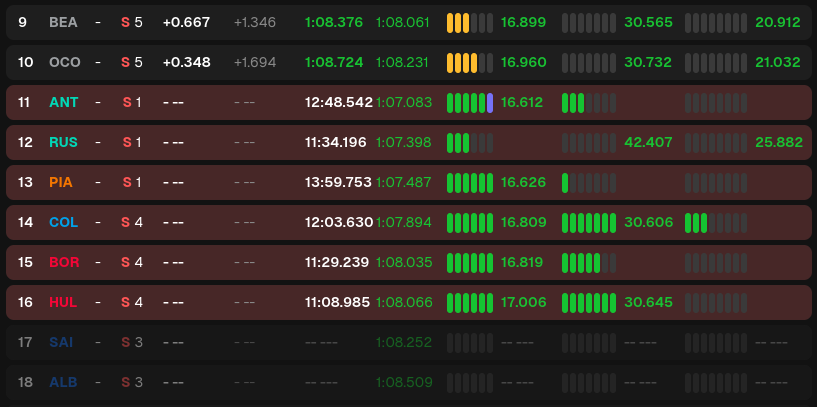Viewport: 817px width, 407px height.
Task: Click ANT's soft tyre S 1 indicator
Action: pyautogui.click(x=132, y=103)
